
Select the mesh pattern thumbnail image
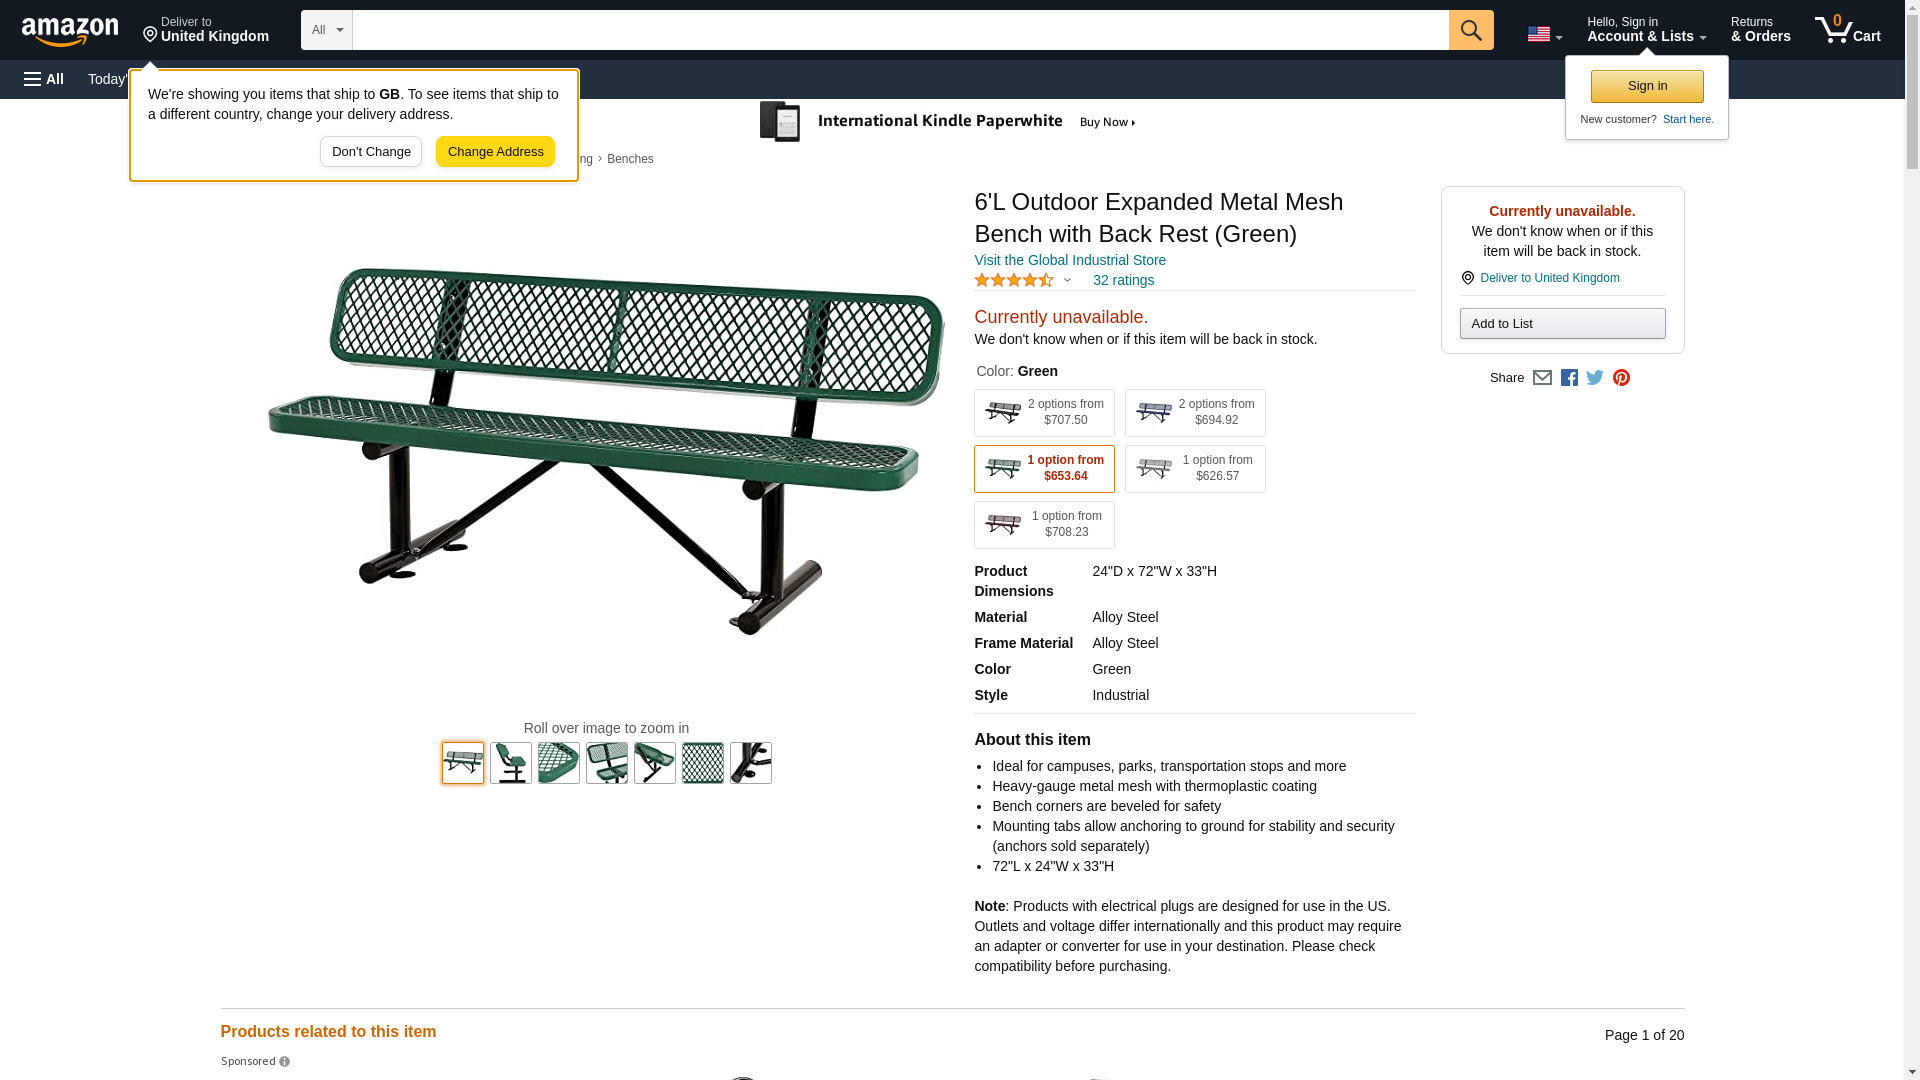(x=703, y=763)
